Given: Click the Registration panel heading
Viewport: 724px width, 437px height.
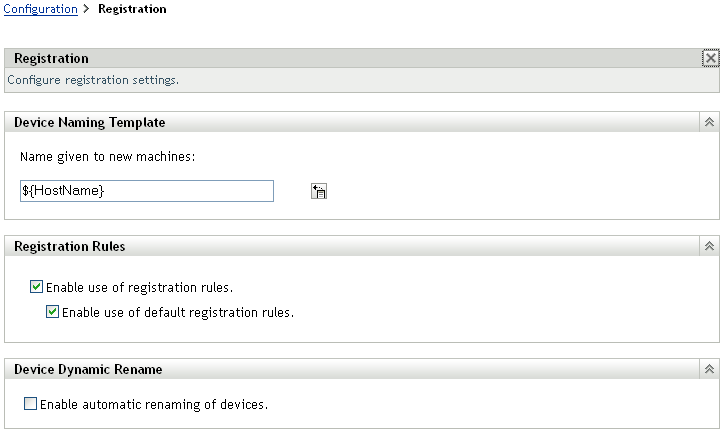Looking at the screenshot, I should (51, 59).
